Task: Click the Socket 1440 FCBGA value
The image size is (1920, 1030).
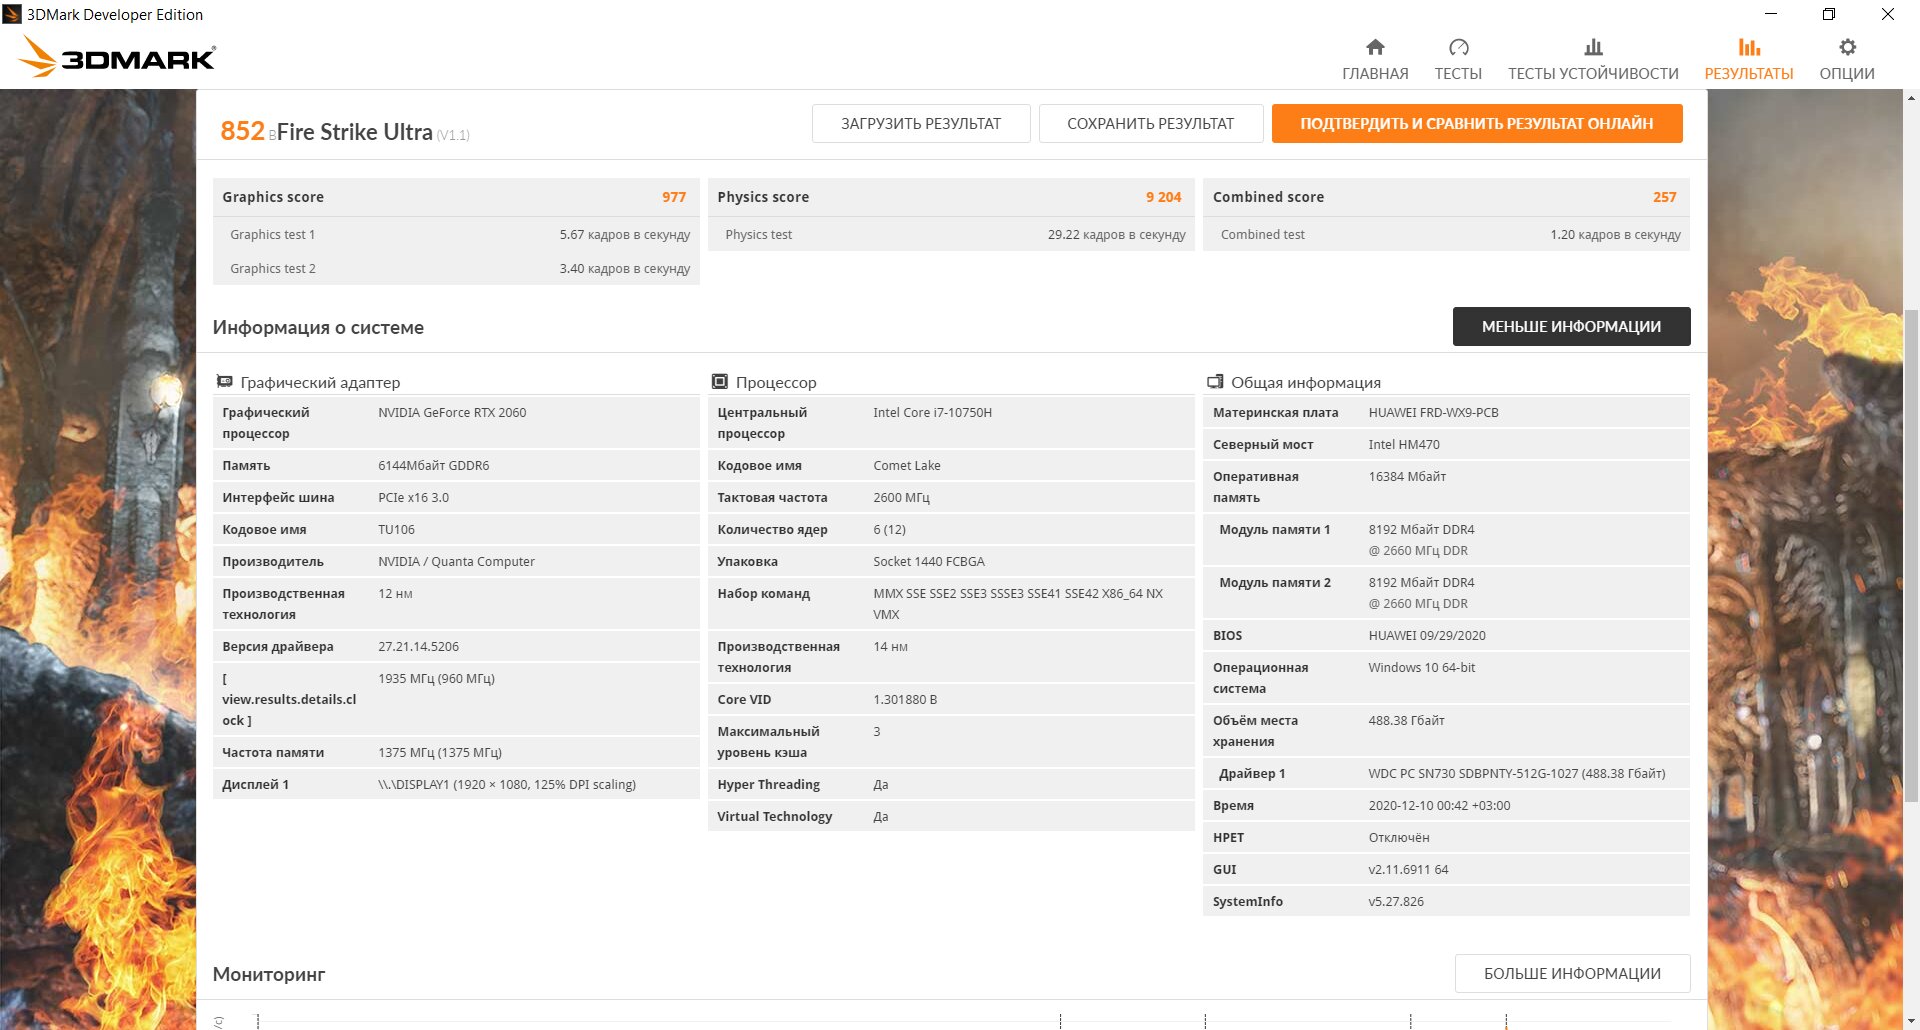Action: coord(929,561)
